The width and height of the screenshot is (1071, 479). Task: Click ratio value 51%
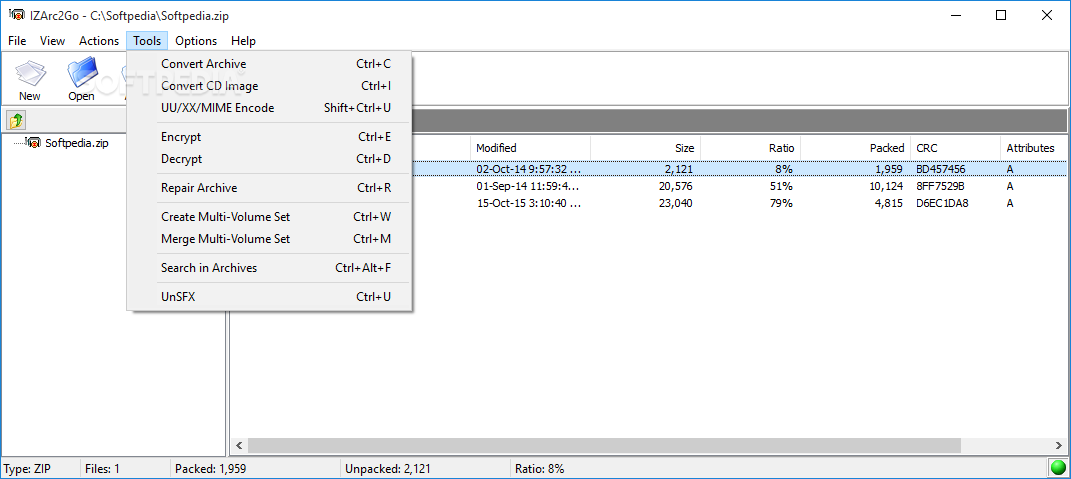(781, 186)
